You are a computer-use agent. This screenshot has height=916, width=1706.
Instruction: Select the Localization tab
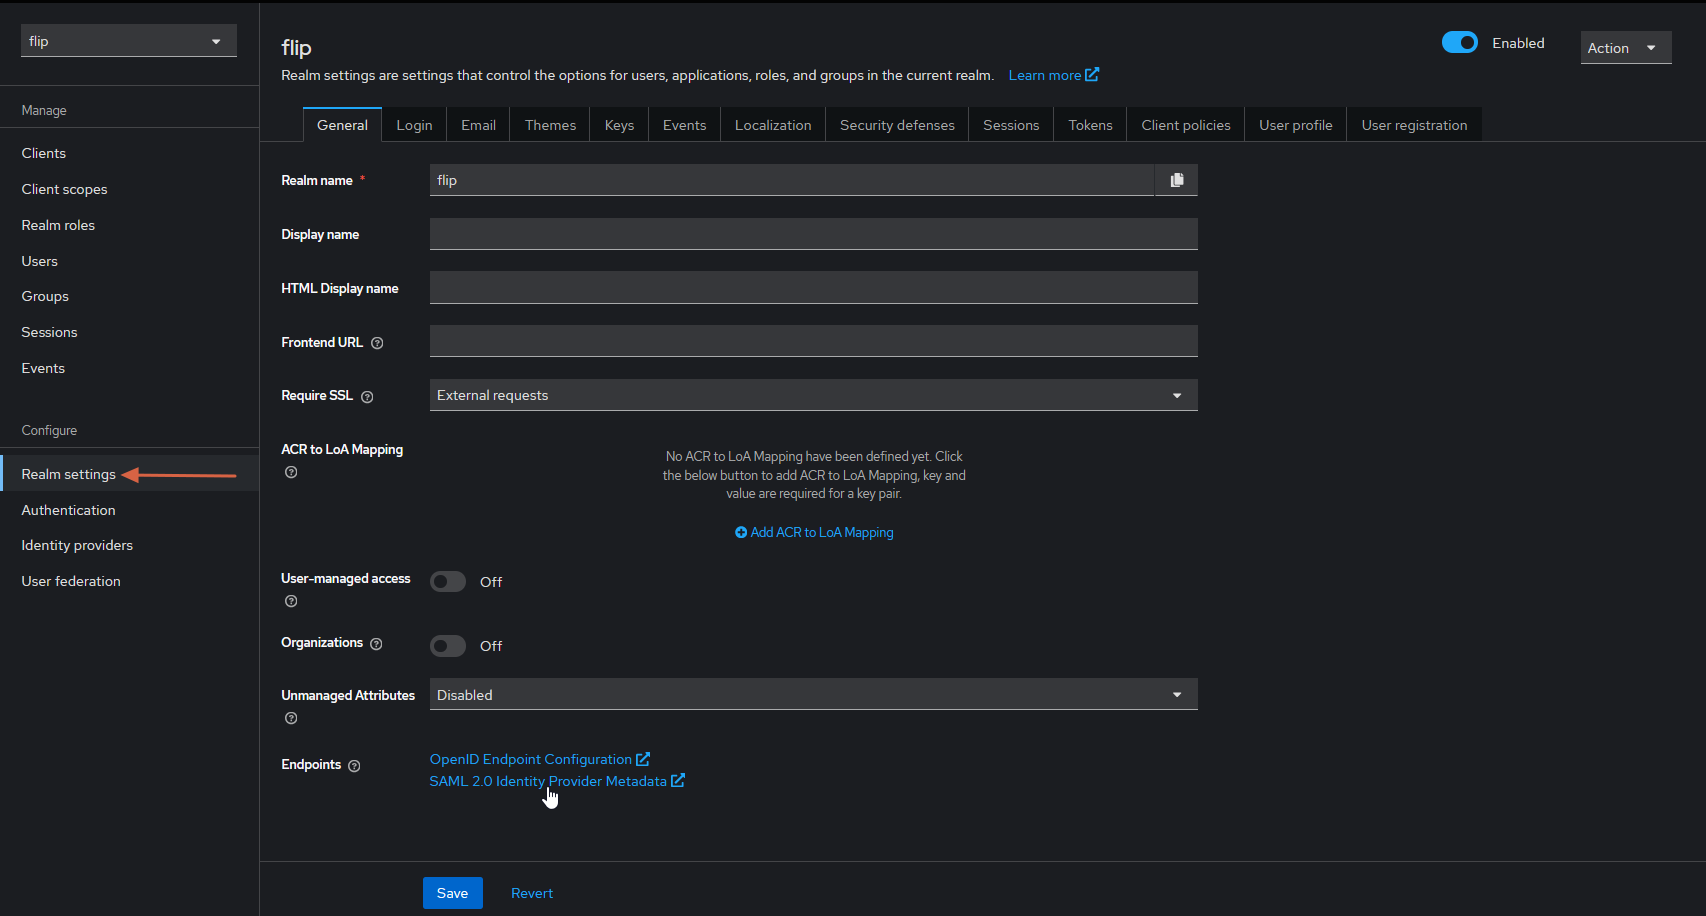(773, 125)
